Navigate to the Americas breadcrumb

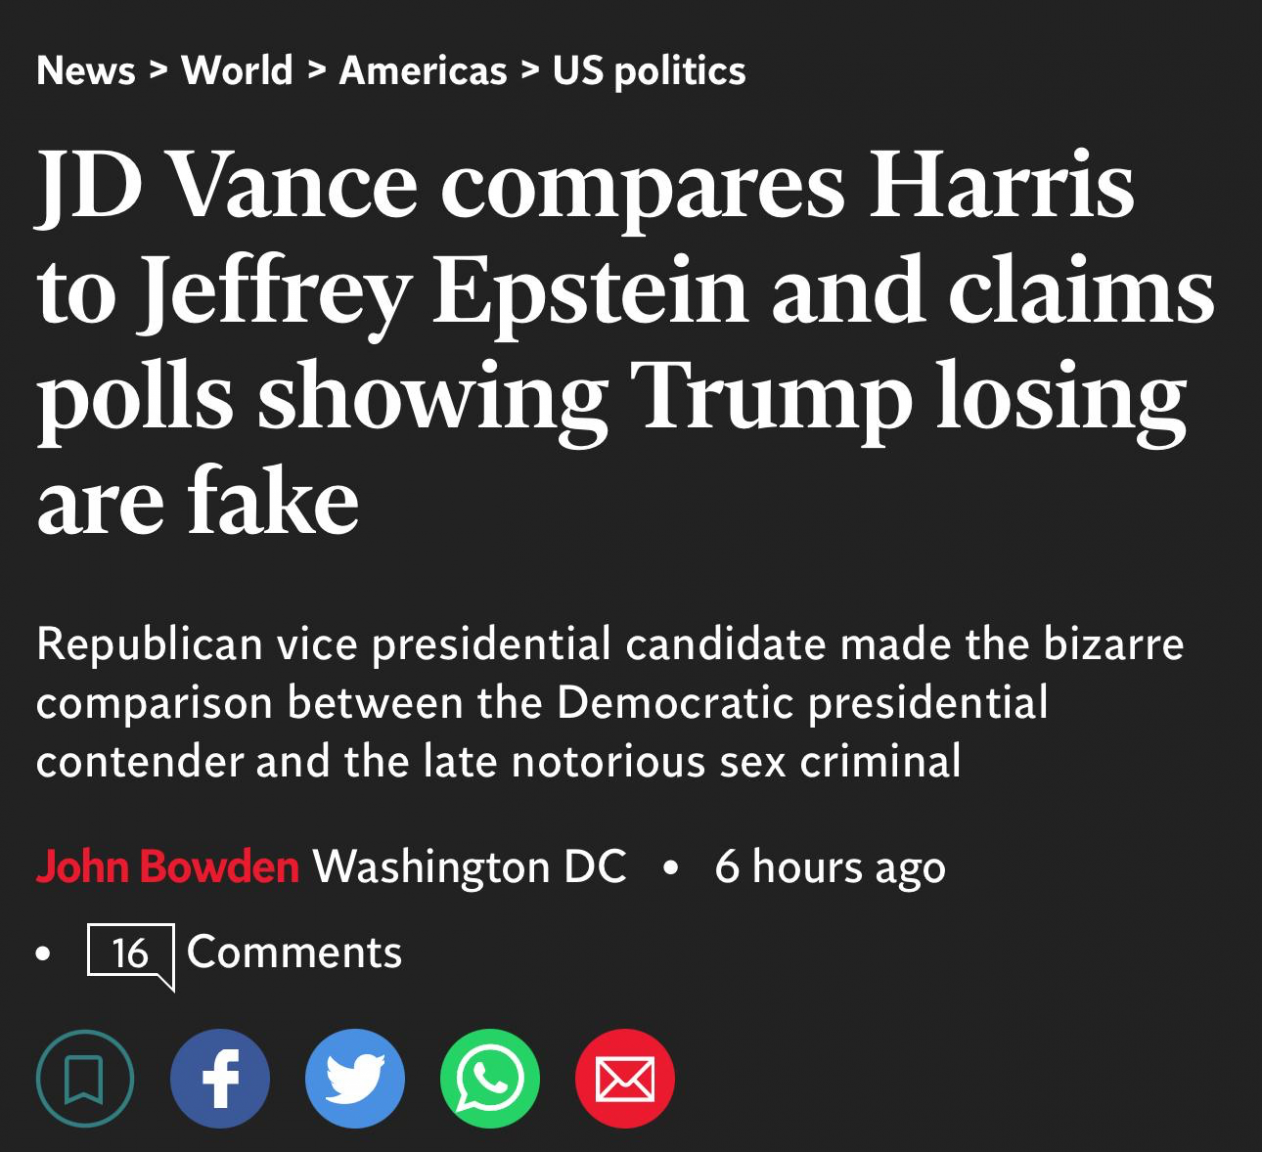(x=423, y=71)
